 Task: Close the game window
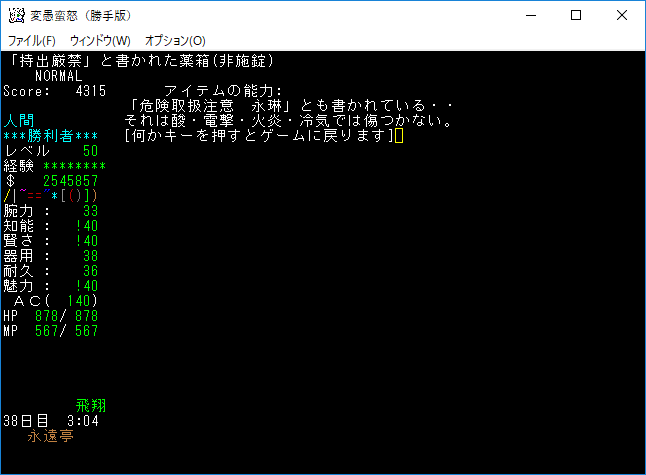(x=622, y=16)
